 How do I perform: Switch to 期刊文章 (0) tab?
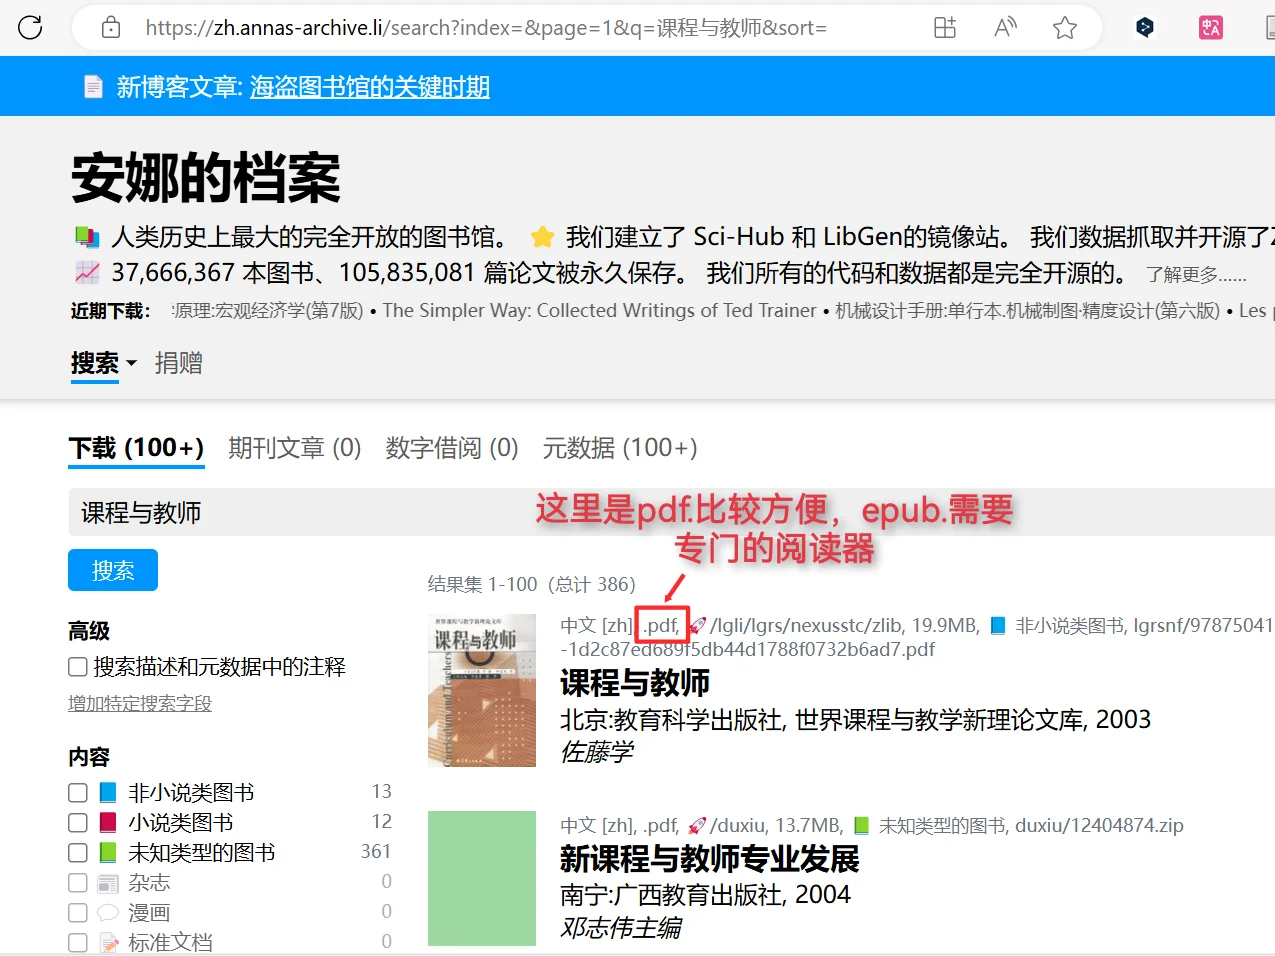point(295,448)
